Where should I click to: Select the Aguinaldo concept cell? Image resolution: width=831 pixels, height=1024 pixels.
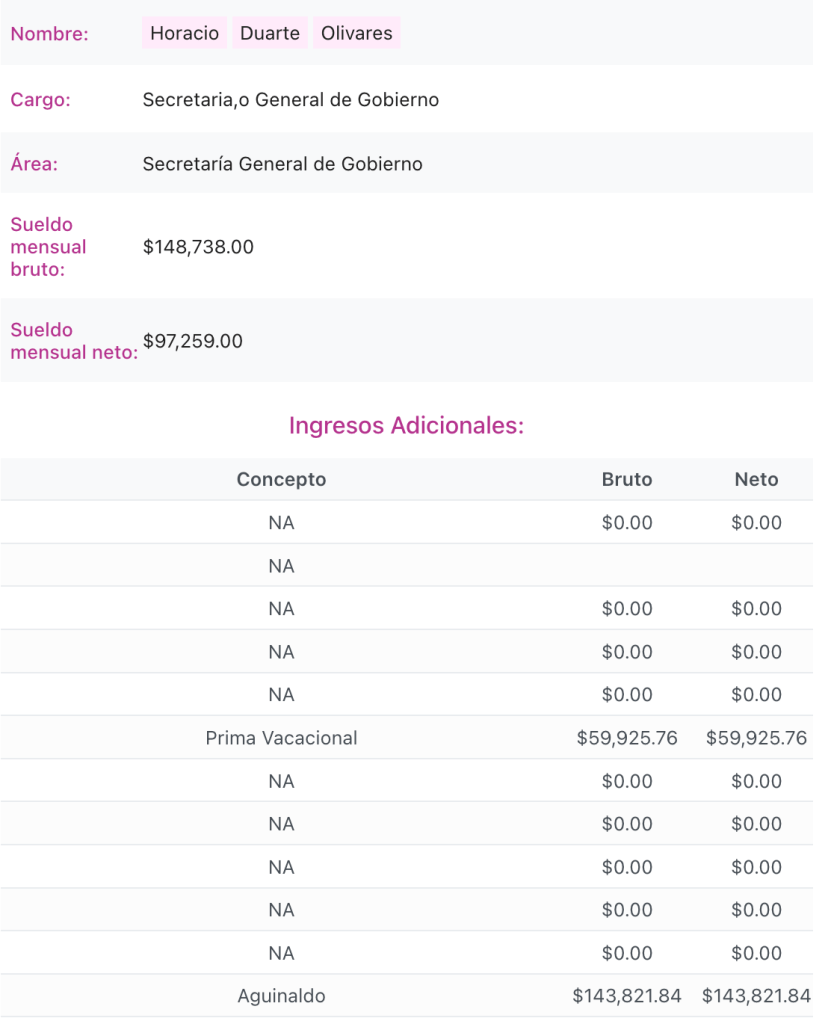[x=281, y=996]
